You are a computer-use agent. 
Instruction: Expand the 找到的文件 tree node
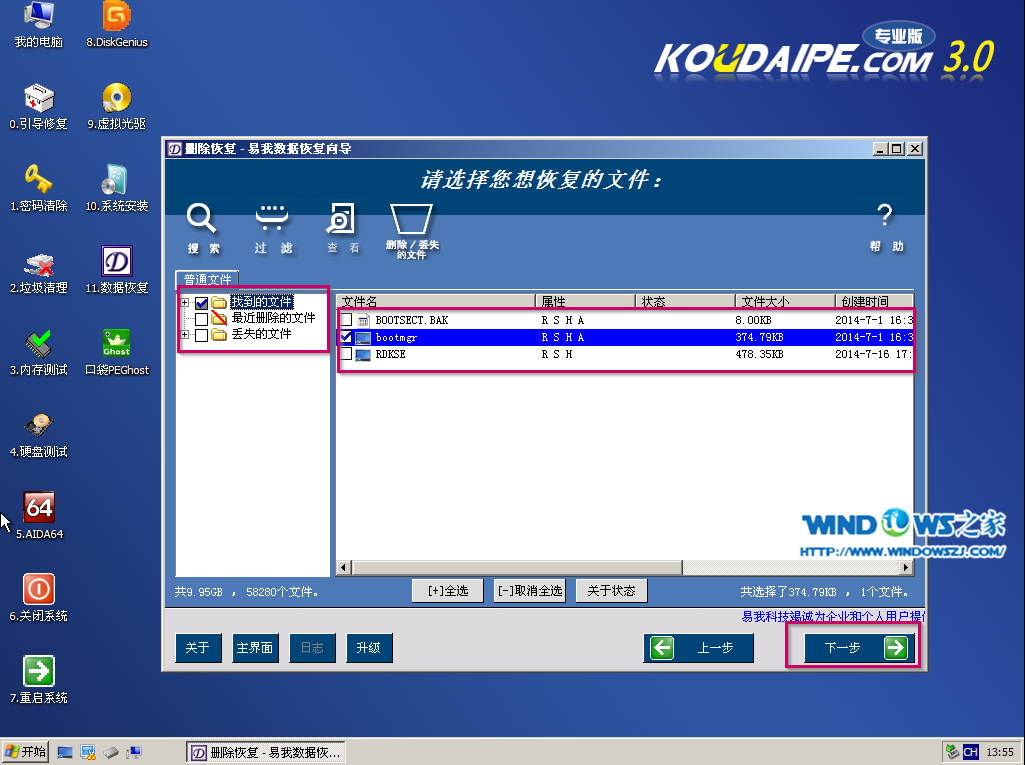click(185, 303)
